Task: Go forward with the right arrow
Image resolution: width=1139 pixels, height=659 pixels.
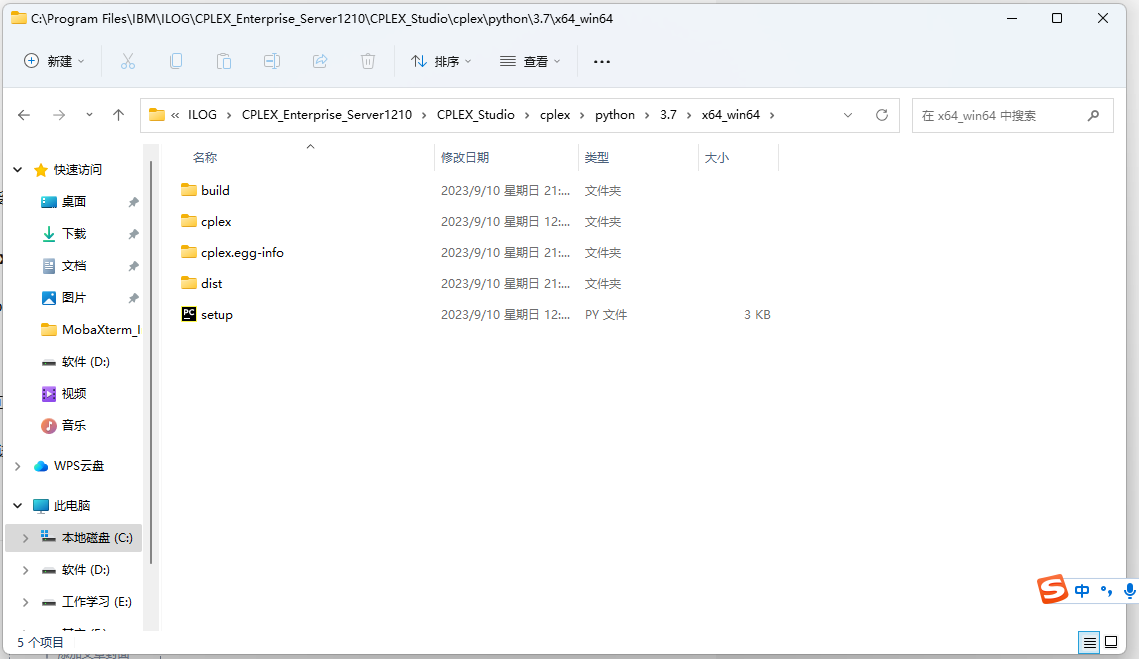Action: pos(59,115)
